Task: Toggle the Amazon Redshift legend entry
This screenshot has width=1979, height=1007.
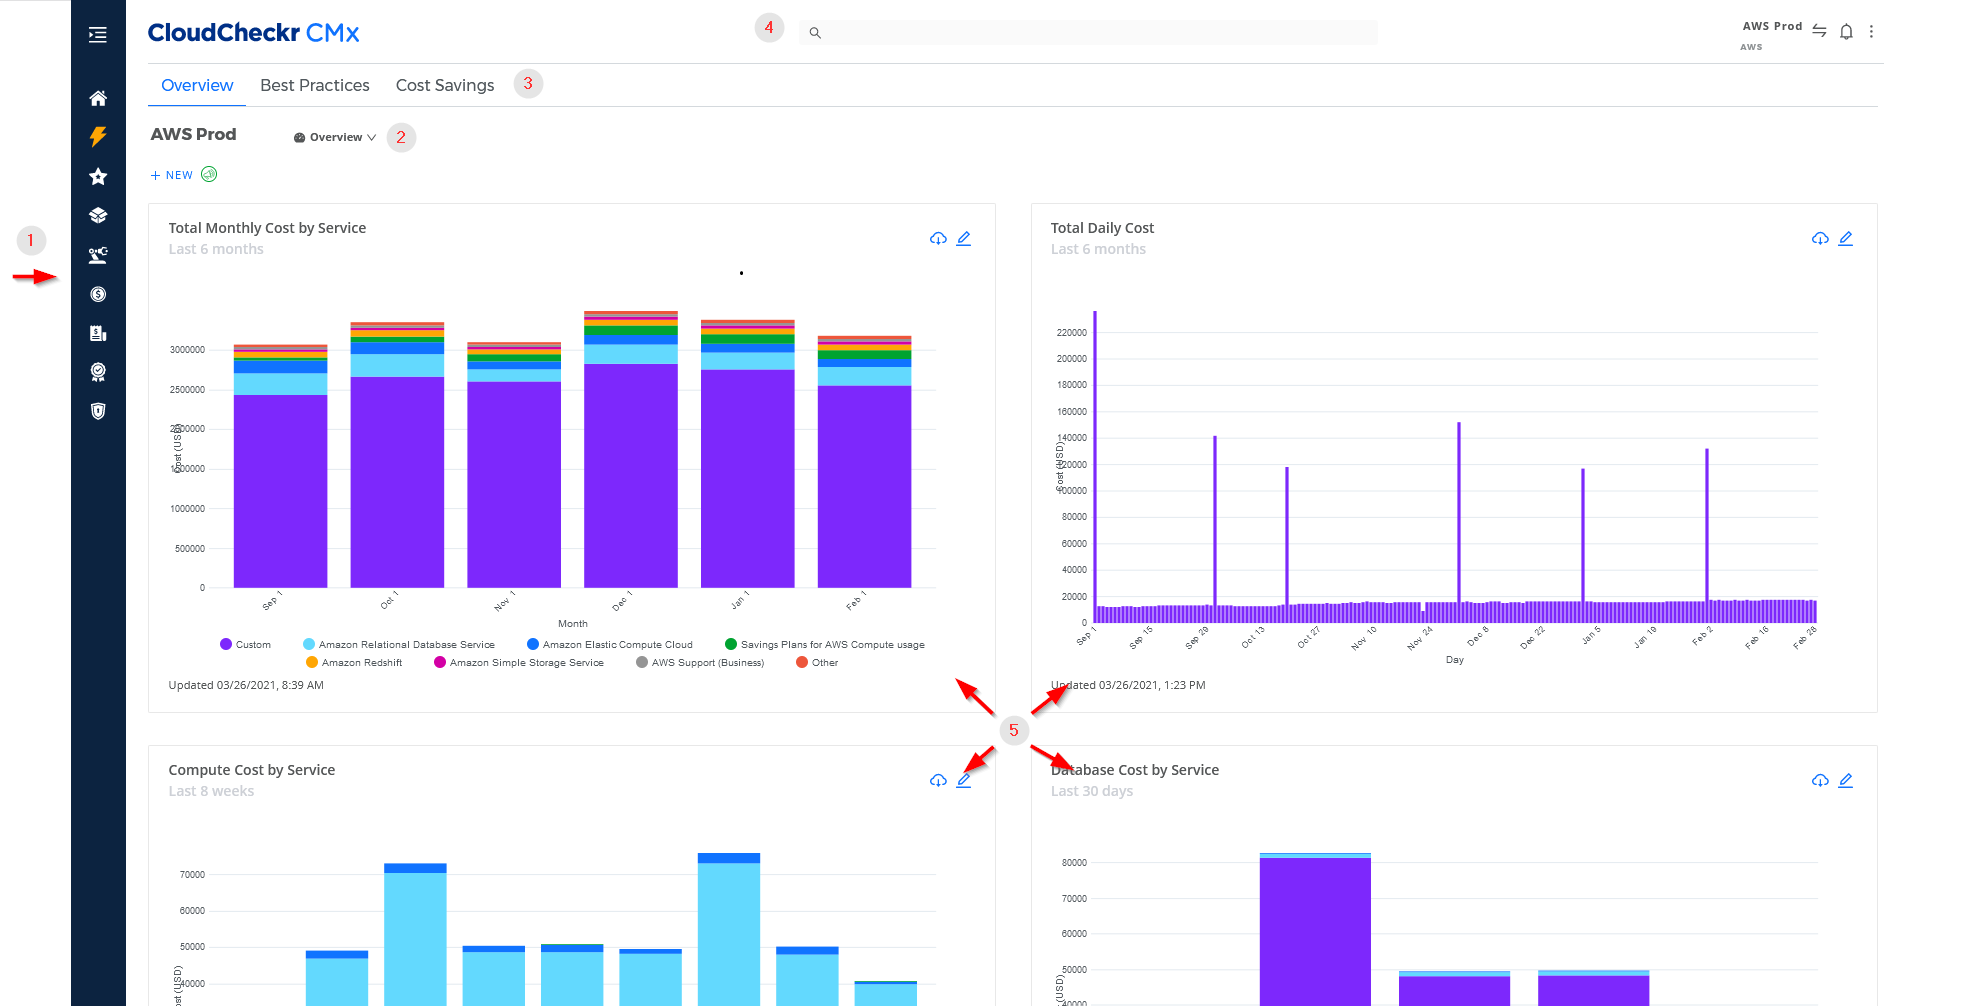Action: click(x=354, y=662)
